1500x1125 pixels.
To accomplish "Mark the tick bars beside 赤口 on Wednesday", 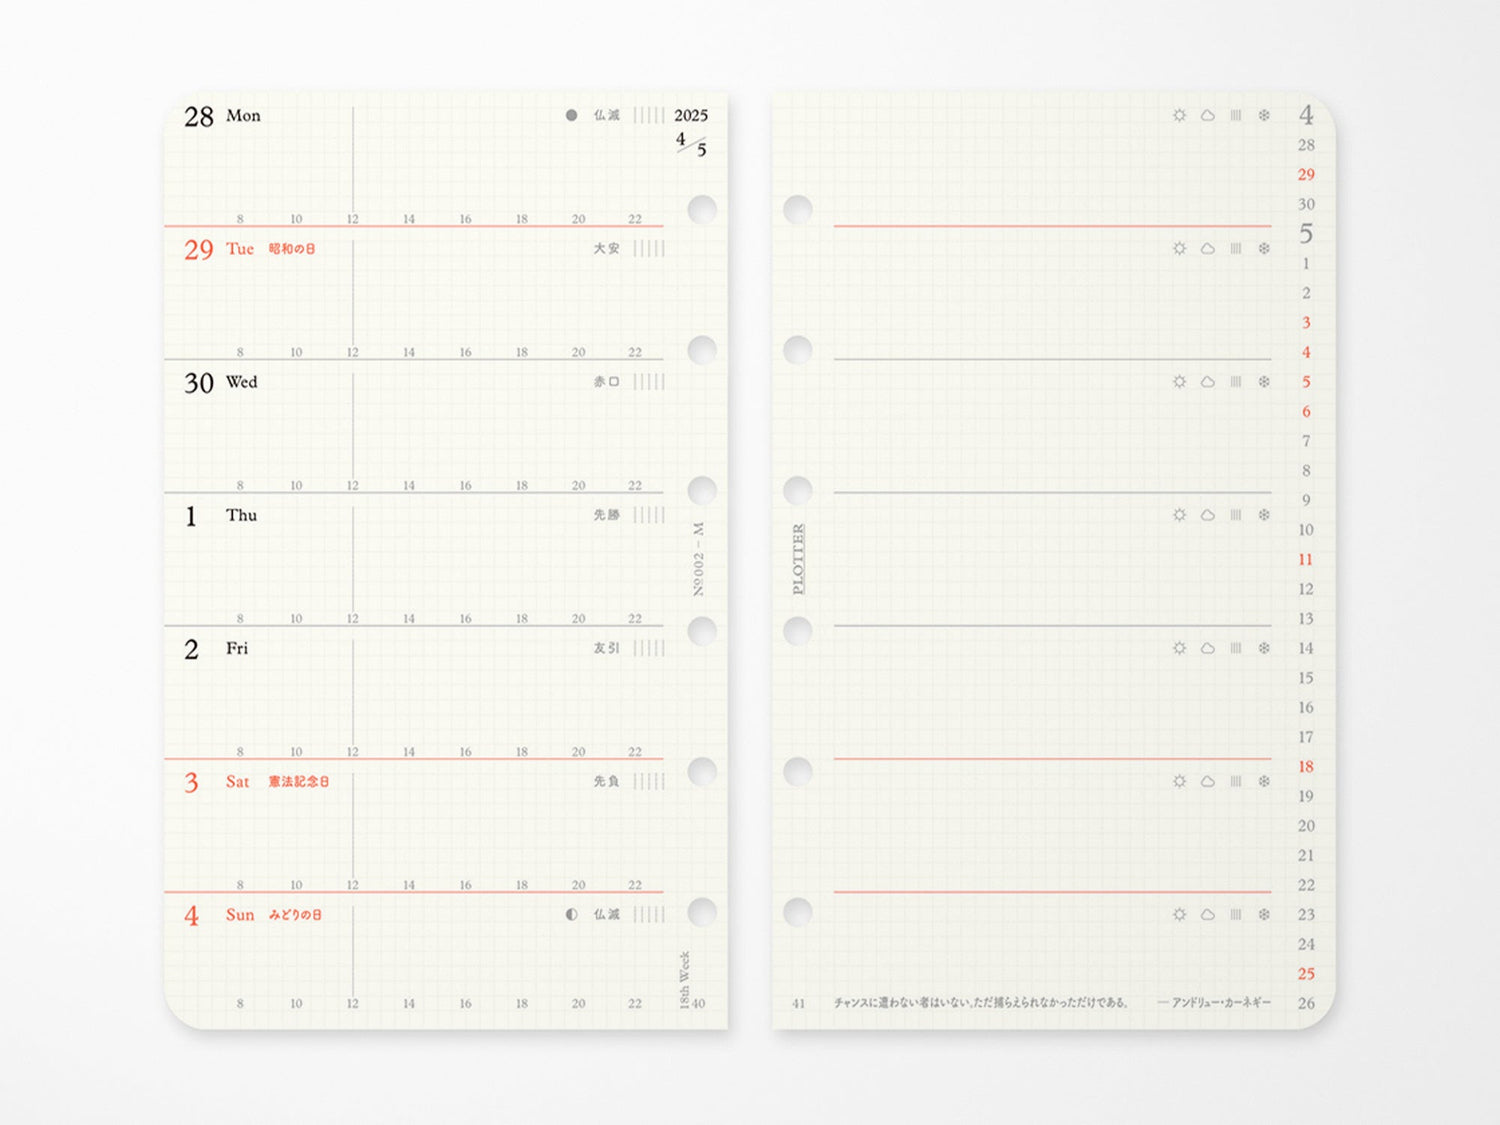I will (x=648, y=381).
